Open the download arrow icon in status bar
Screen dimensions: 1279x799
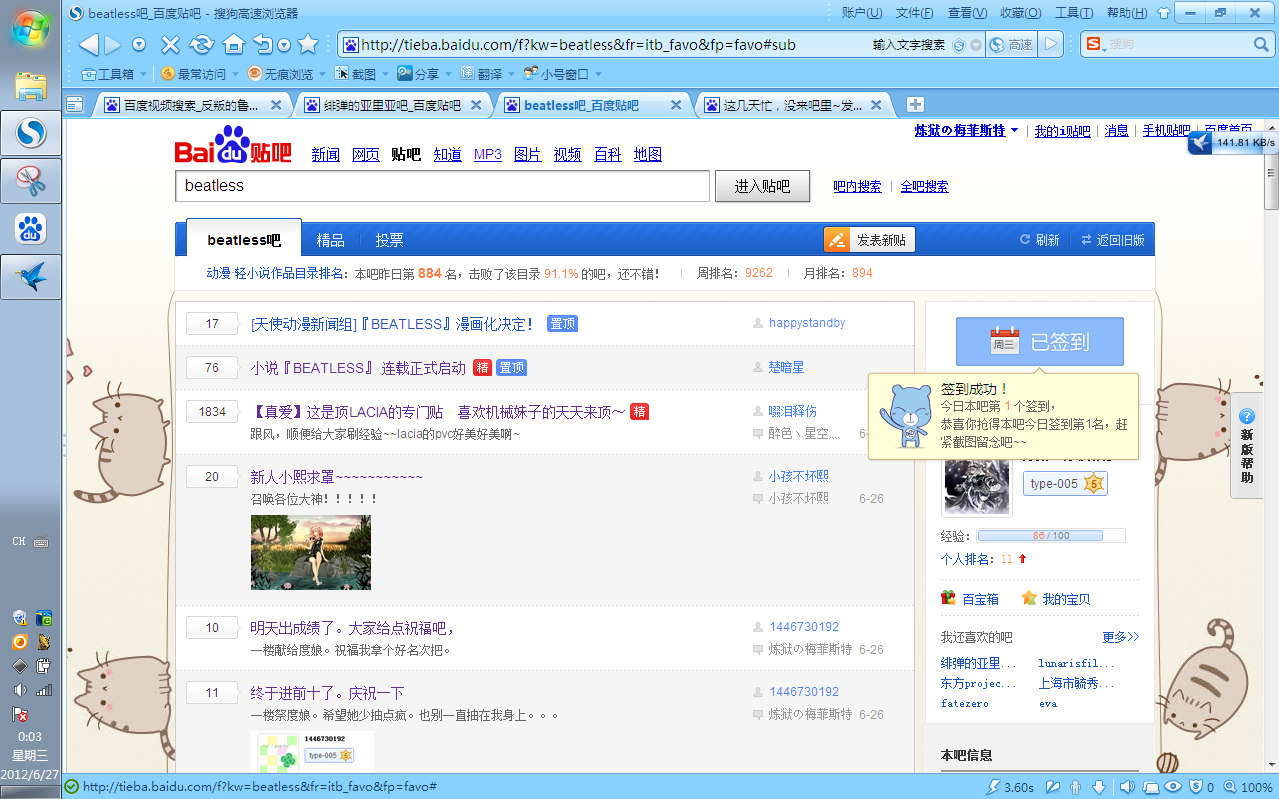[x=1099, y=787]
